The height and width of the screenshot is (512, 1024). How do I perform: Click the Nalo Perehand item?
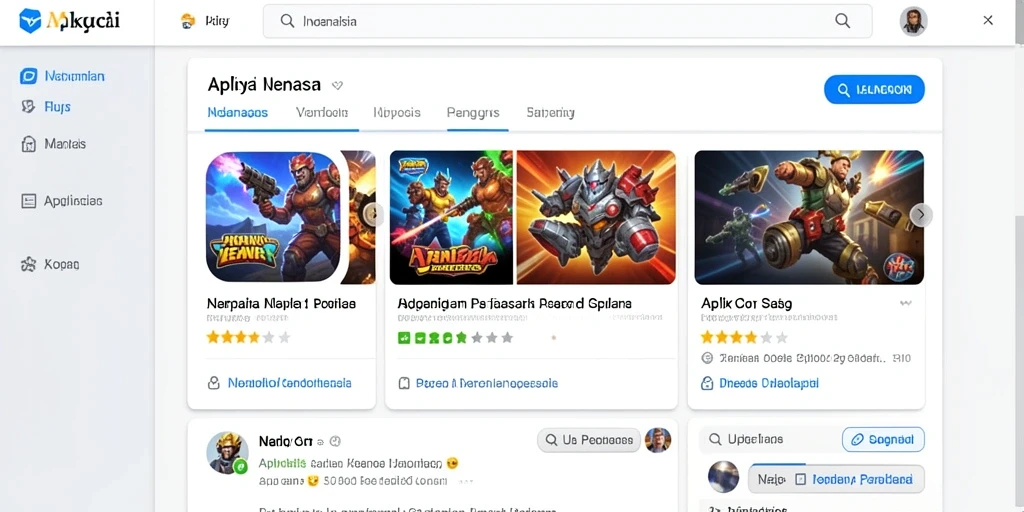(x=836, y=479)
